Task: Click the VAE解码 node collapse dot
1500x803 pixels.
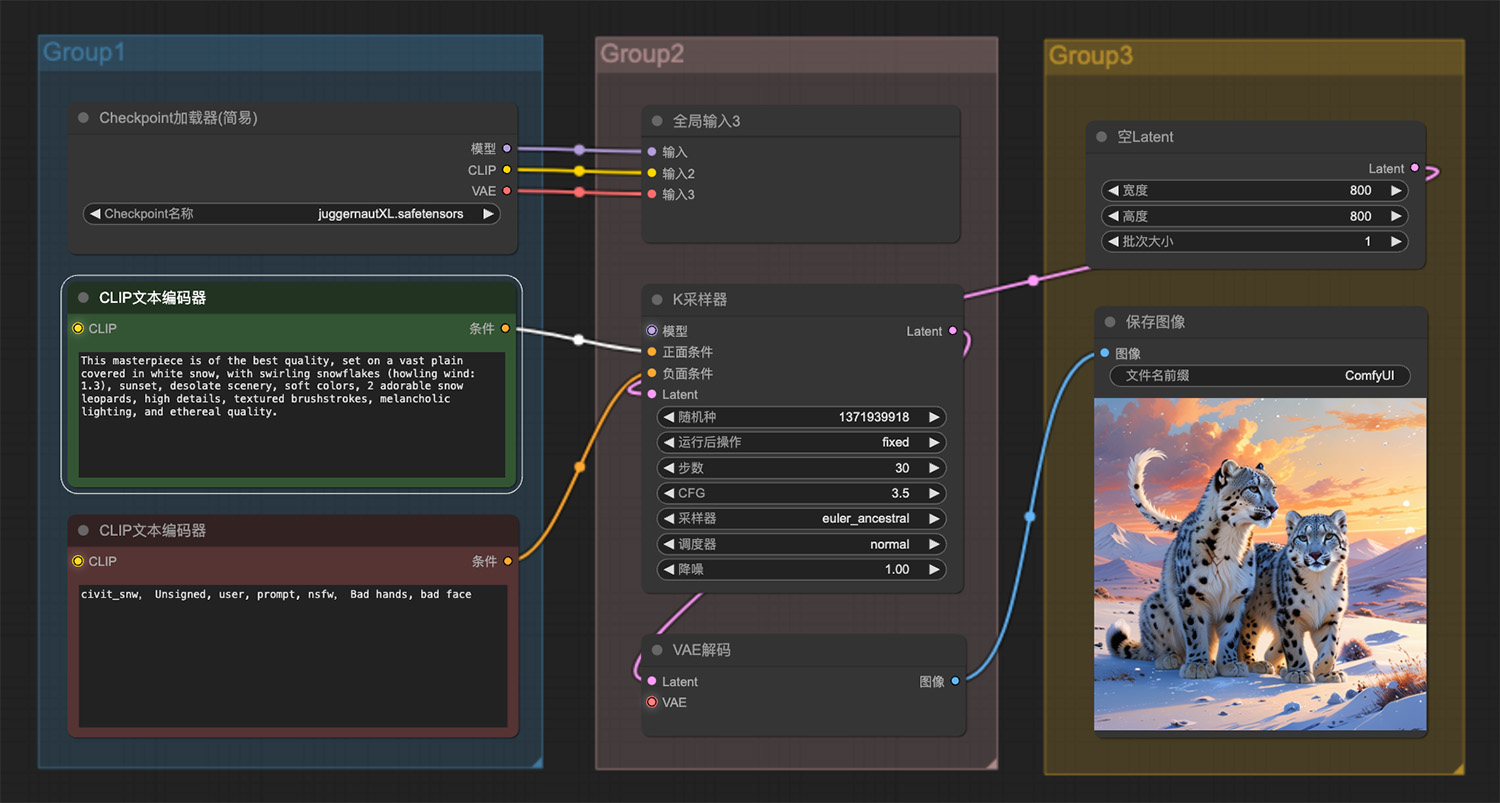Action: 657,650
